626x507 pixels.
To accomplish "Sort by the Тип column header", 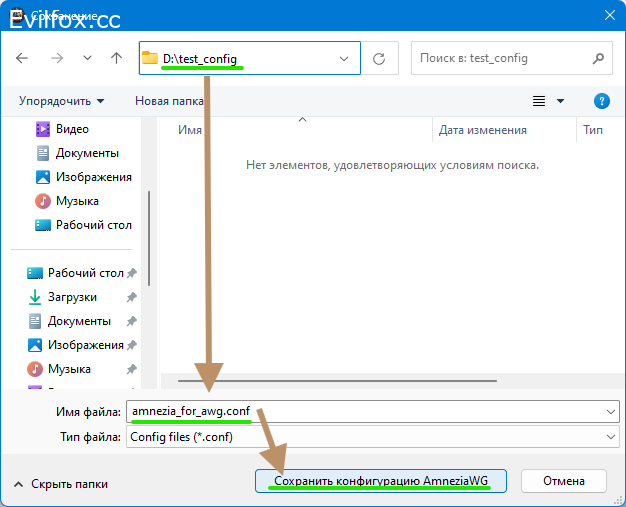I will pos(593,130).
